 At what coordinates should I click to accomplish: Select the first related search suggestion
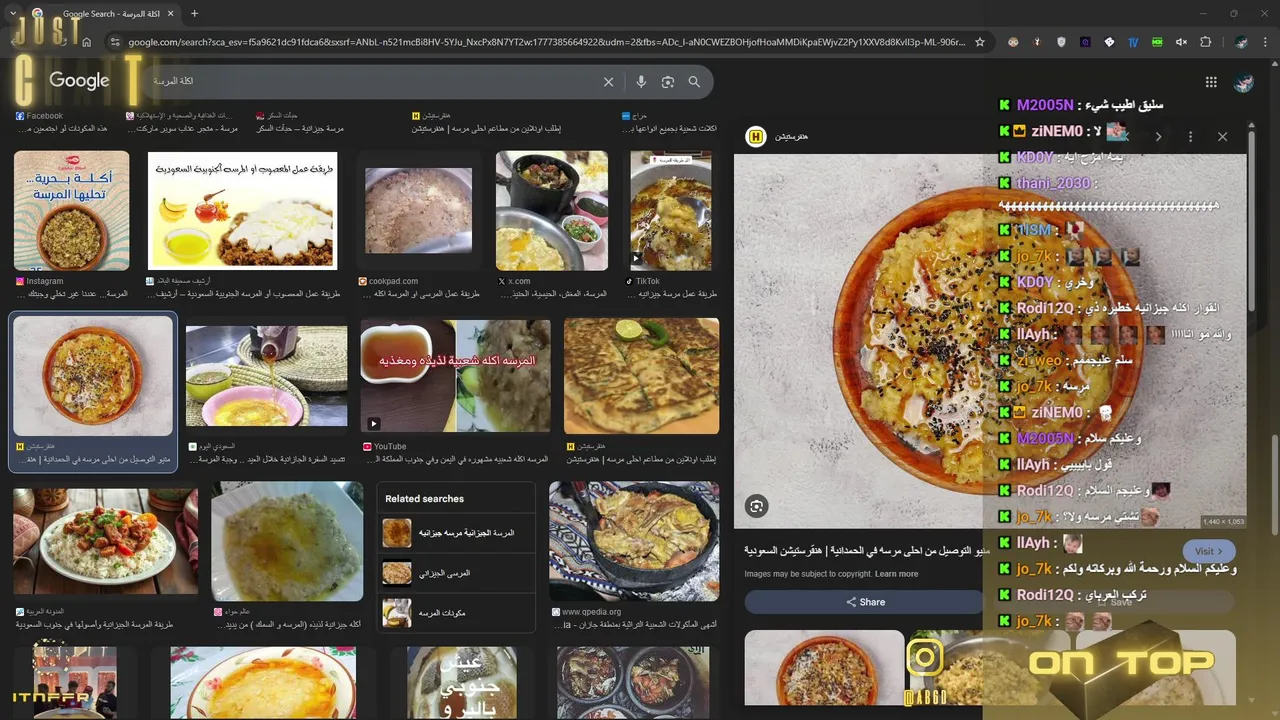click(x=457, y=533)
